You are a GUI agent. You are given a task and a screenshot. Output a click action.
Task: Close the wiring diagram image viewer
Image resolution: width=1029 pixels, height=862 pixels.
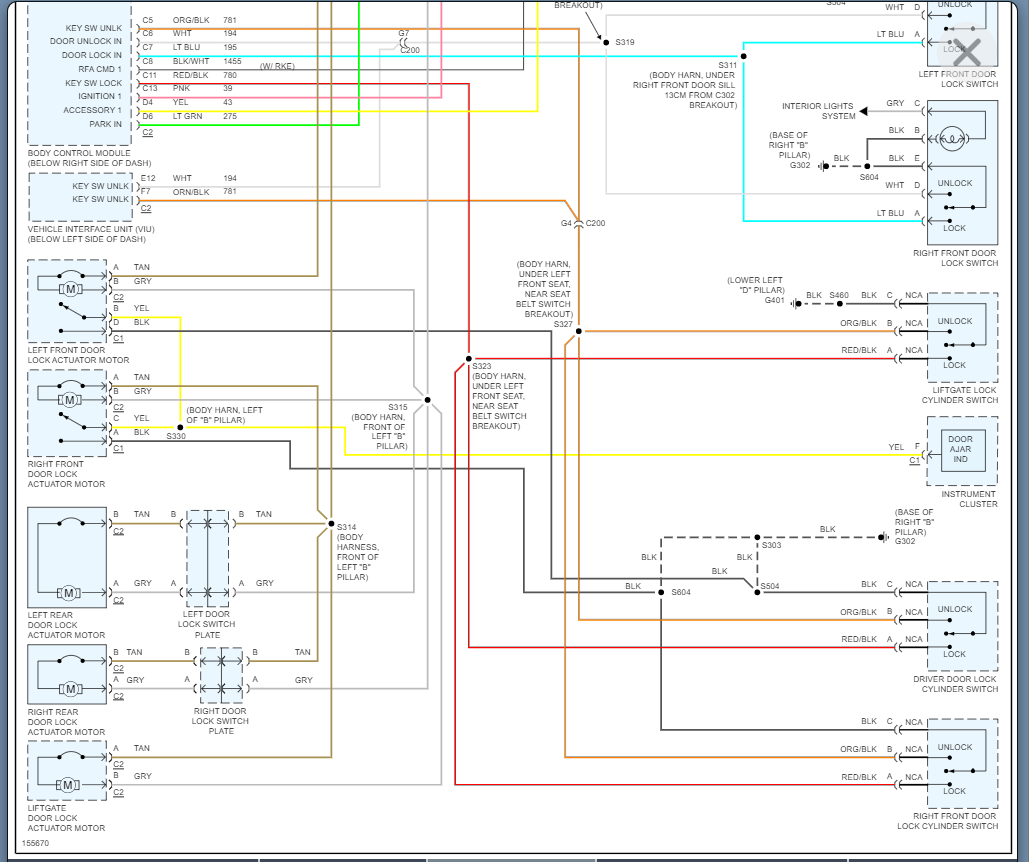click(x=966, y=50)
